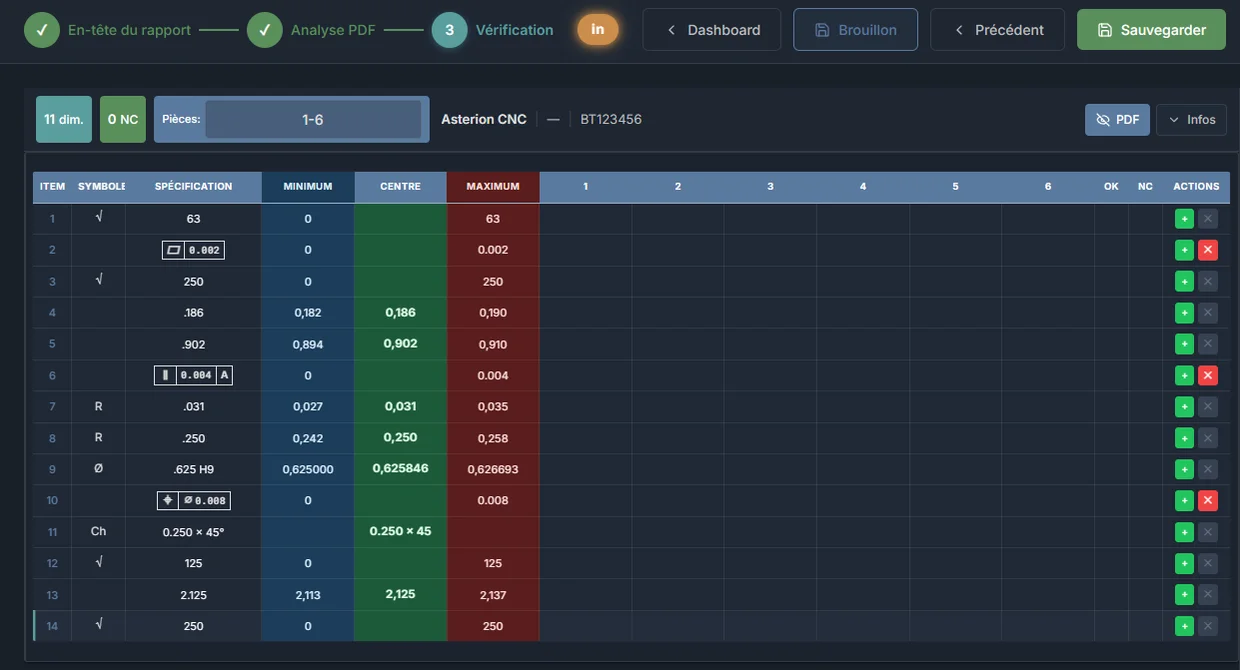
Task: Click the gray X on item 12
Action: click(1208, 563)
